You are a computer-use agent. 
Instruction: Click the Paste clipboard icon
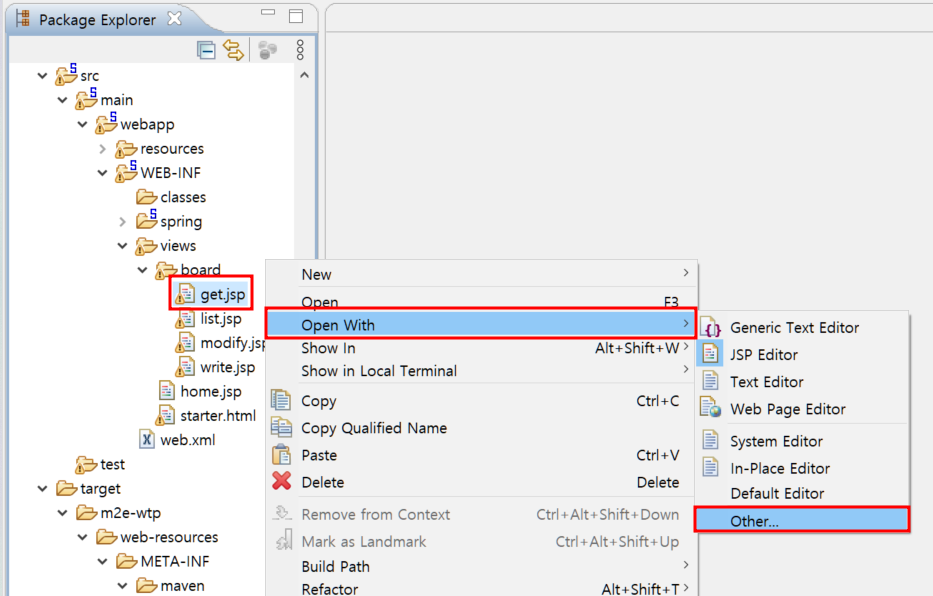[x=281, y=454]
